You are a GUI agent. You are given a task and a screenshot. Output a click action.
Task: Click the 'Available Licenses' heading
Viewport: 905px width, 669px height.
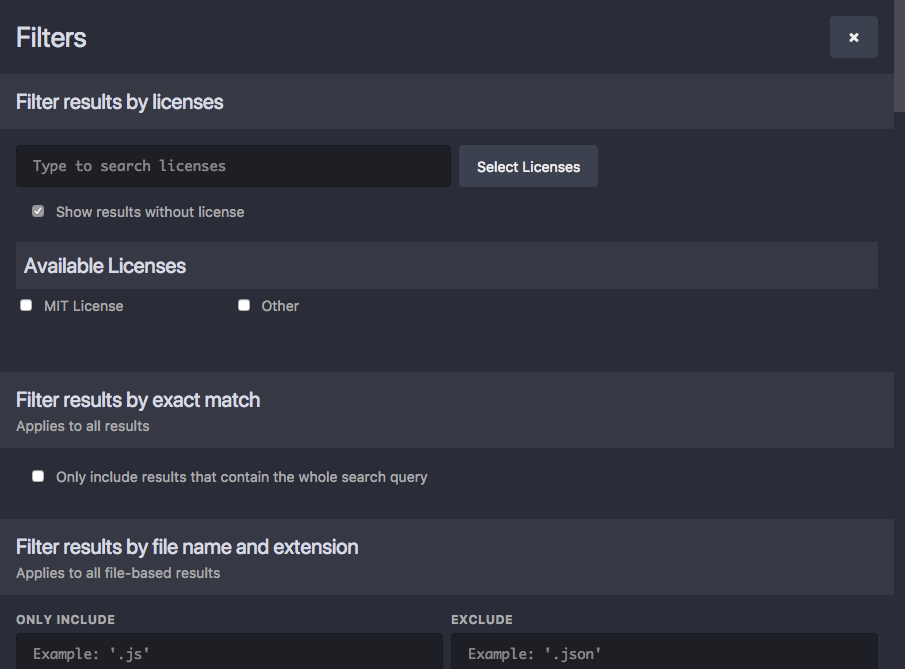(104, 266)
